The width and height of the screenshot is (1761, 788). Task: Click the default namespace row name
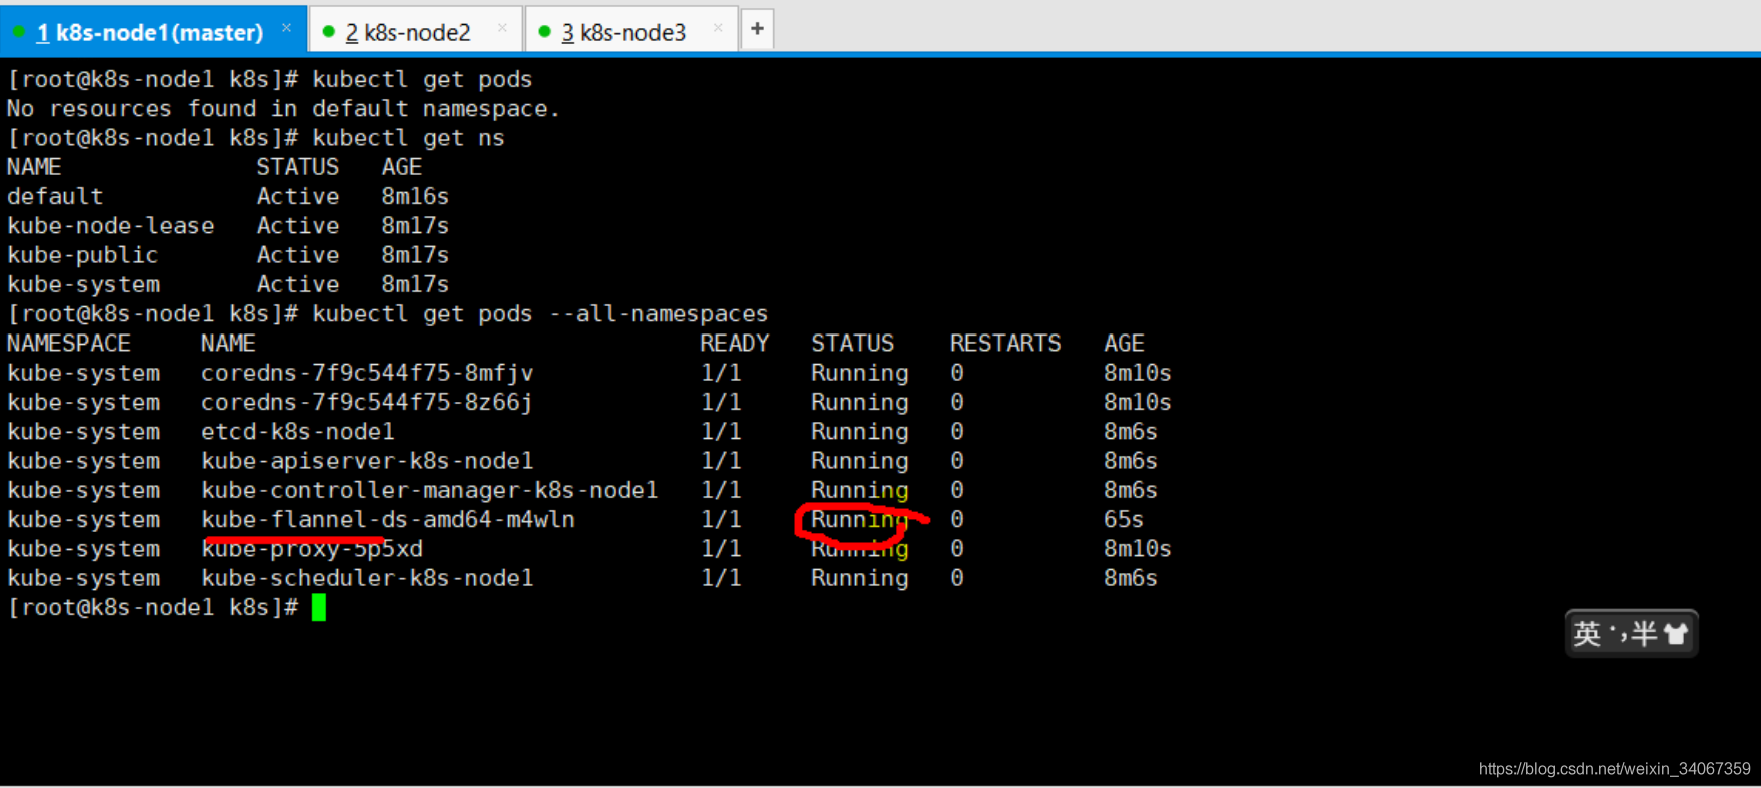55,196
